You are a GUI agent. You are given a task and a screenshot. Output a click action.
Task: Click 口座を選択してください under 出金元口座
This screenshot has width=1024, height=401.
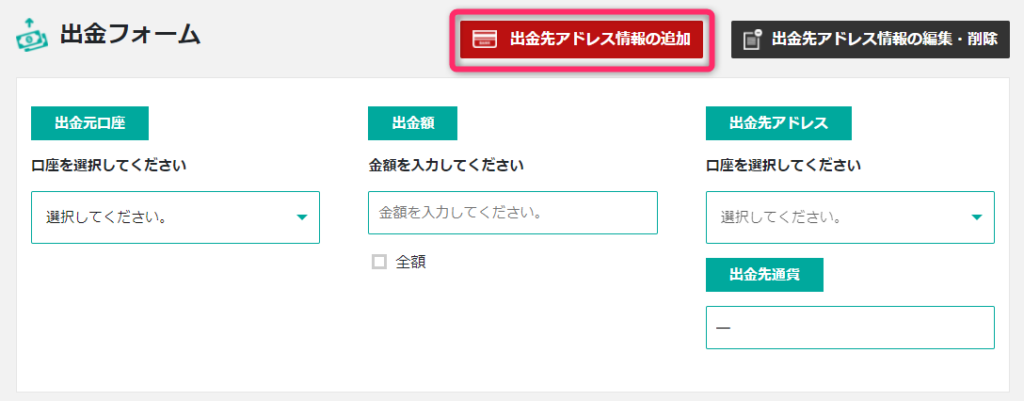(x=108, y=165)
